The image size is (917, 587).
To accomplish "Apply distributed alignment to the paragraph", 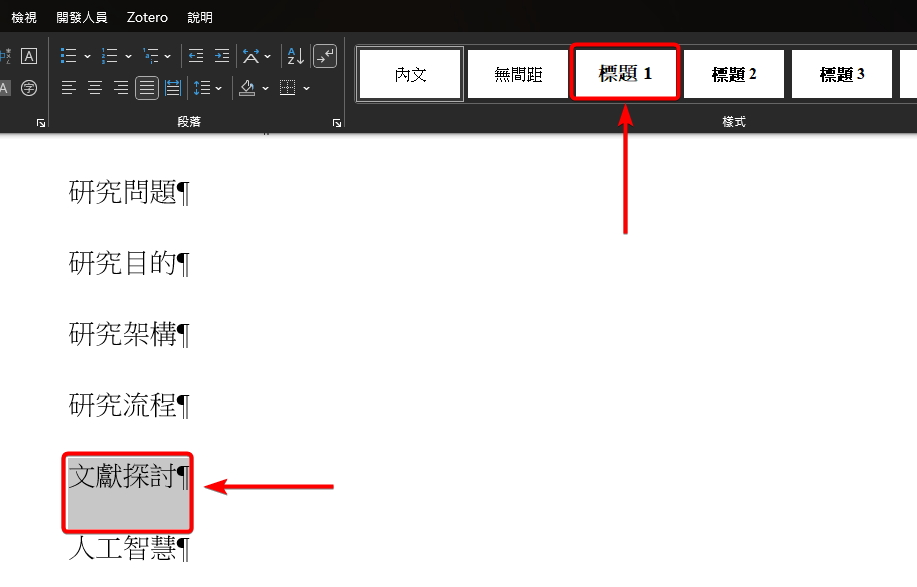I will [x=173, y=88].
